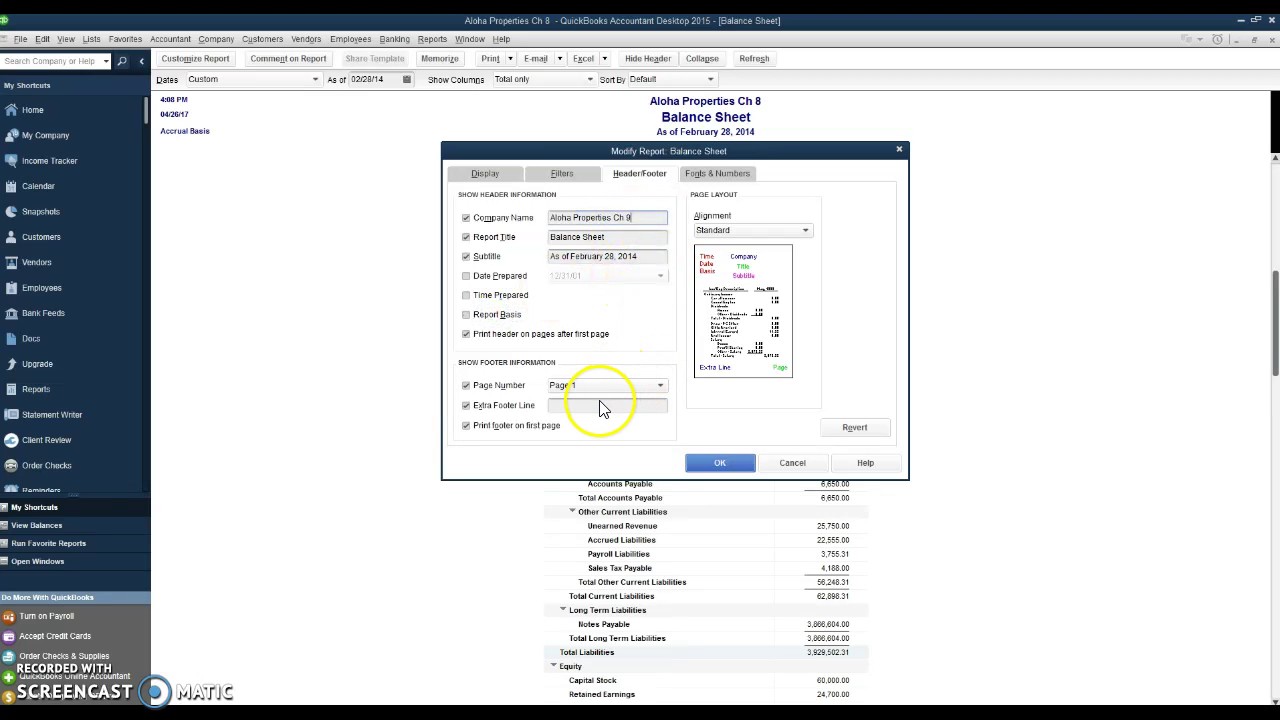
Task: Go to Customers in the sidebar
Action: 41,237
